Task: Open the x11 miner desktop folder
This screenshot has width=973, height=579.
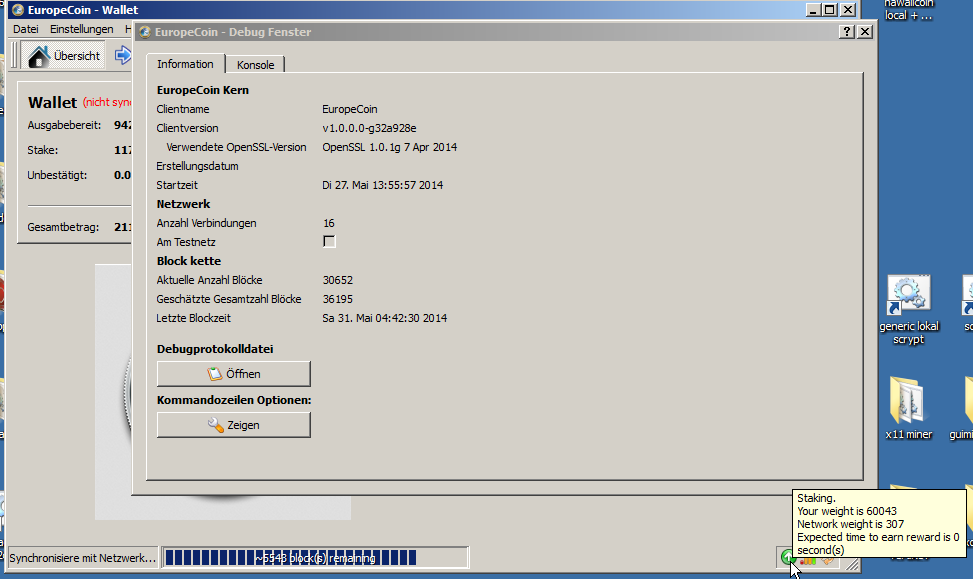Action: 908,408
